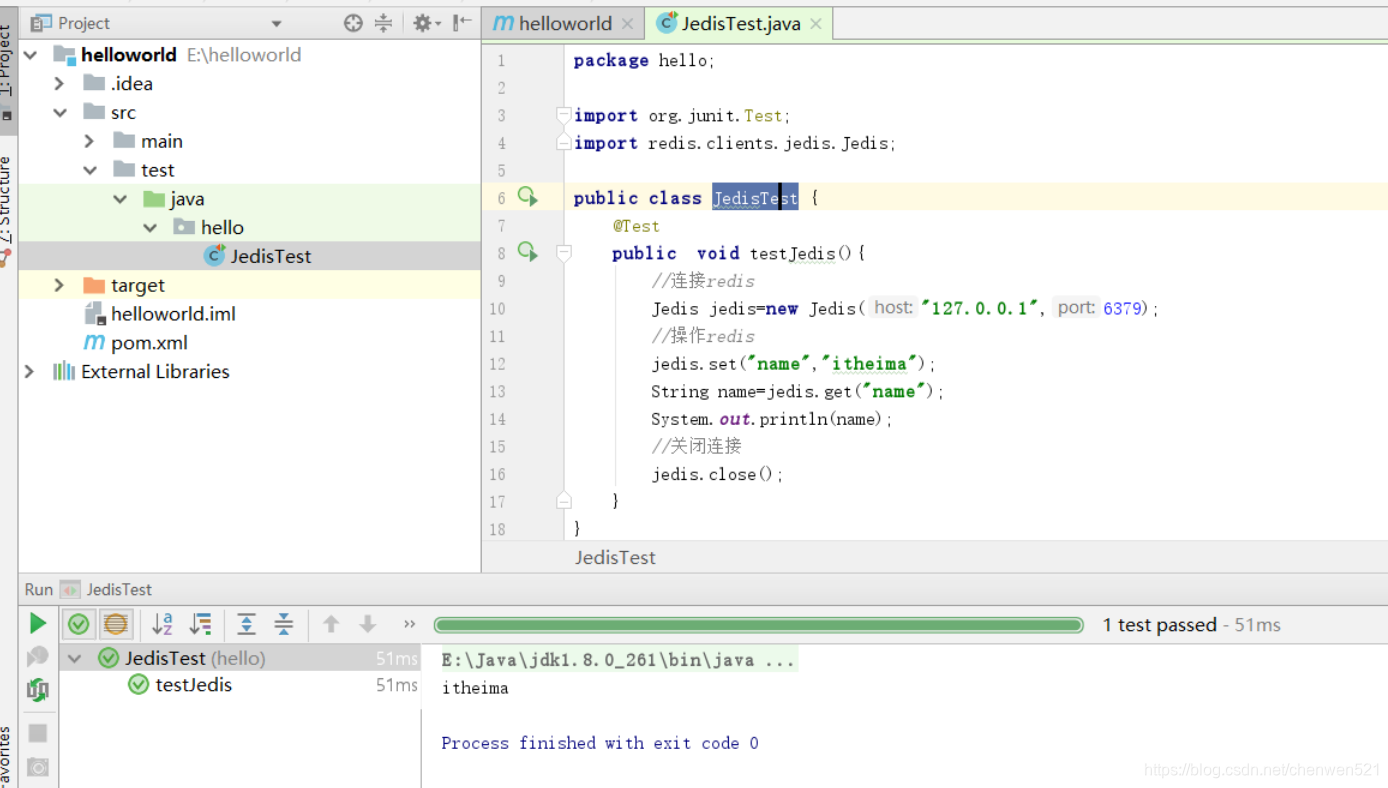Select the testJedis result row

coord(240,685)
